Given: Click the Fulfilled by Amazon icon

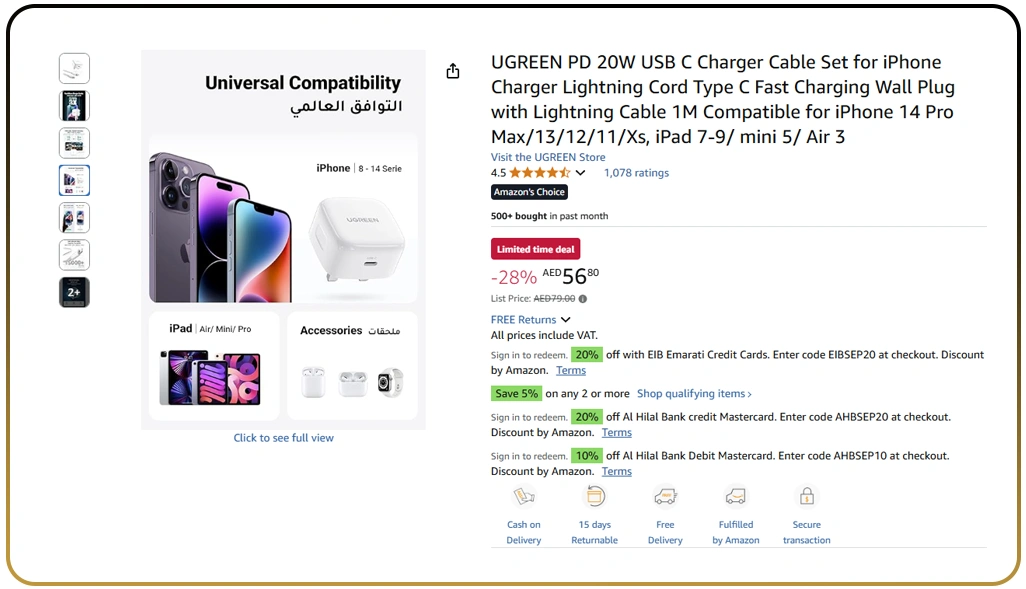Looking at the screenshot, I should (736, 495).
